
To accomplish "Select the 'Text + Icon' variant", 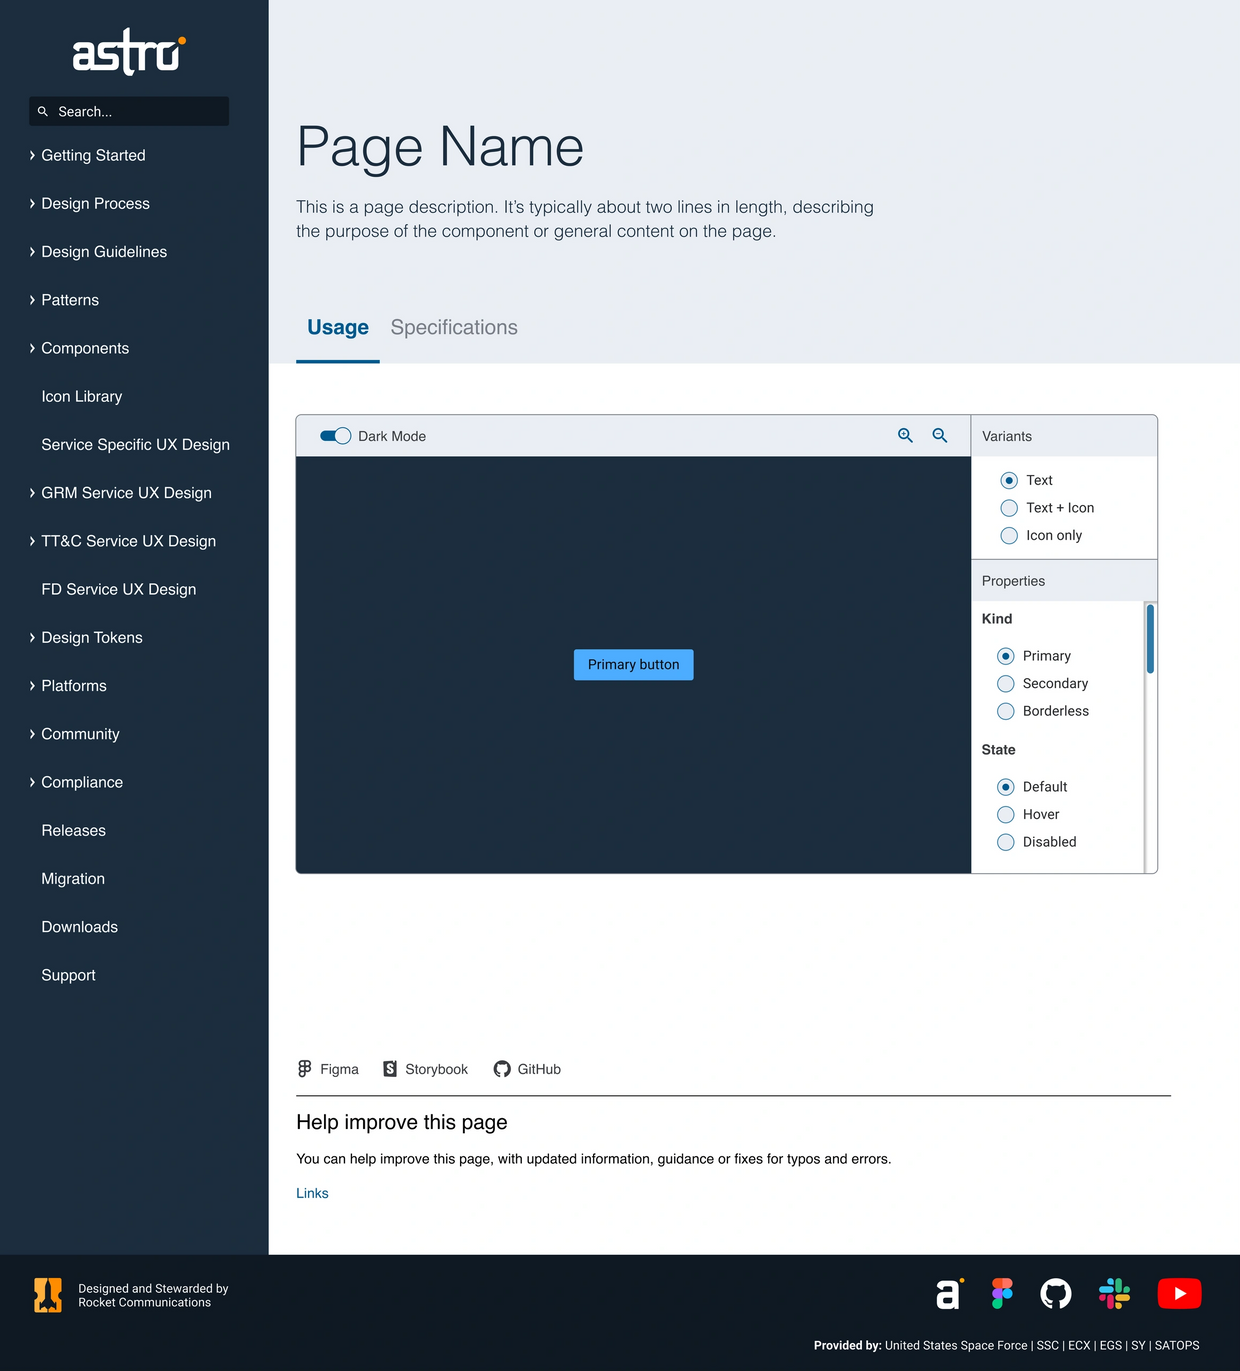I will (1009, 508).
